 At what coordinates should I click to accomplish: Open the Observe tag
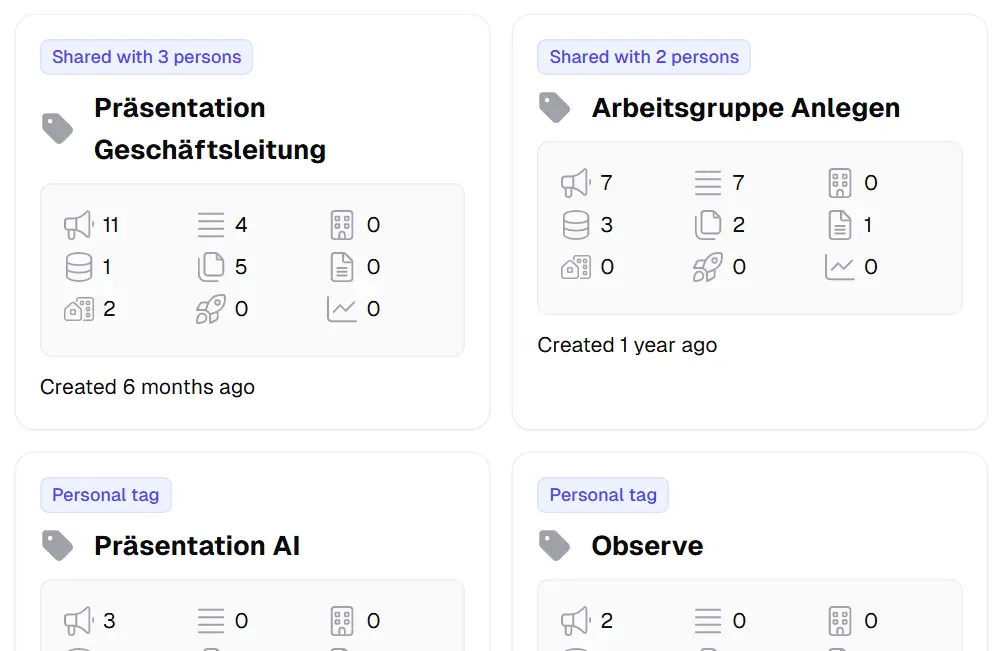tap(647, 546)
